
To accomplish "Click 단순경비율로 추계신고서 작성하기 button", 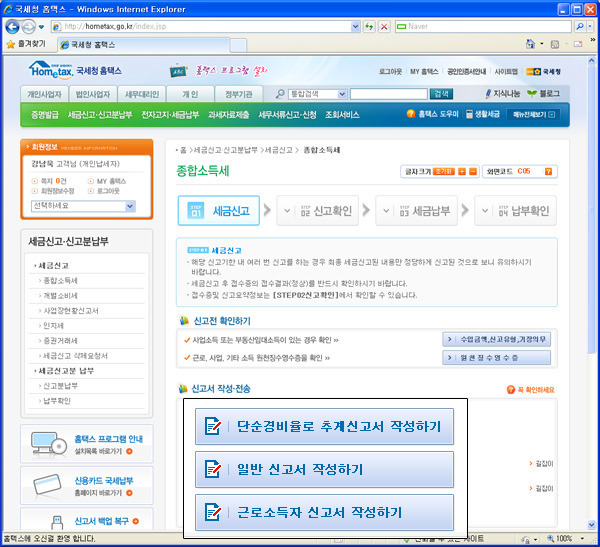I will click(324, 426).
